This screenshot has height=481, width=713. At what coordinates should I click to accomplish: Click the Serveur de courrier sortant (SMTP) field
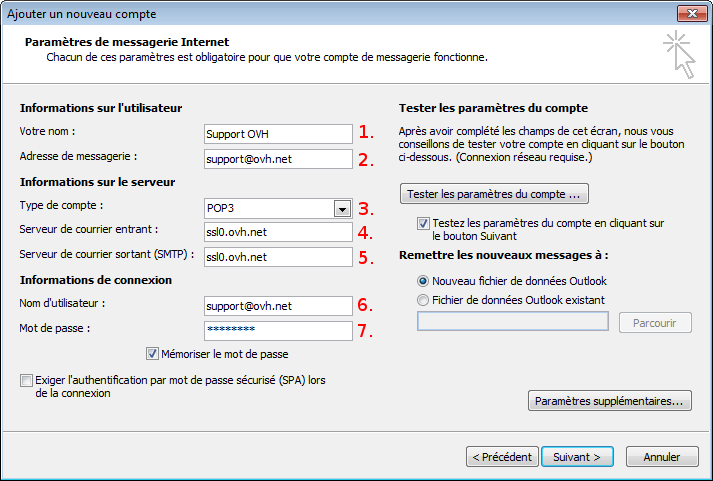pos(277,257)
